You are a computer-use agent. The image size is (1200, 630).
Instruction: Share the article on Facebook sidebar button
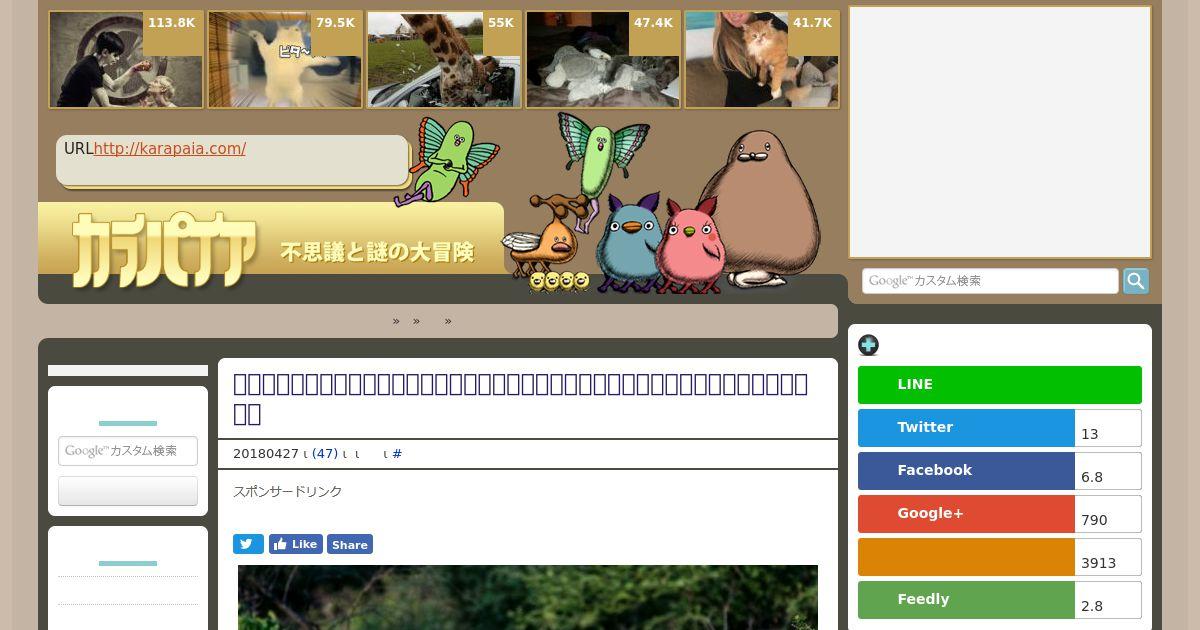point(966,471)
